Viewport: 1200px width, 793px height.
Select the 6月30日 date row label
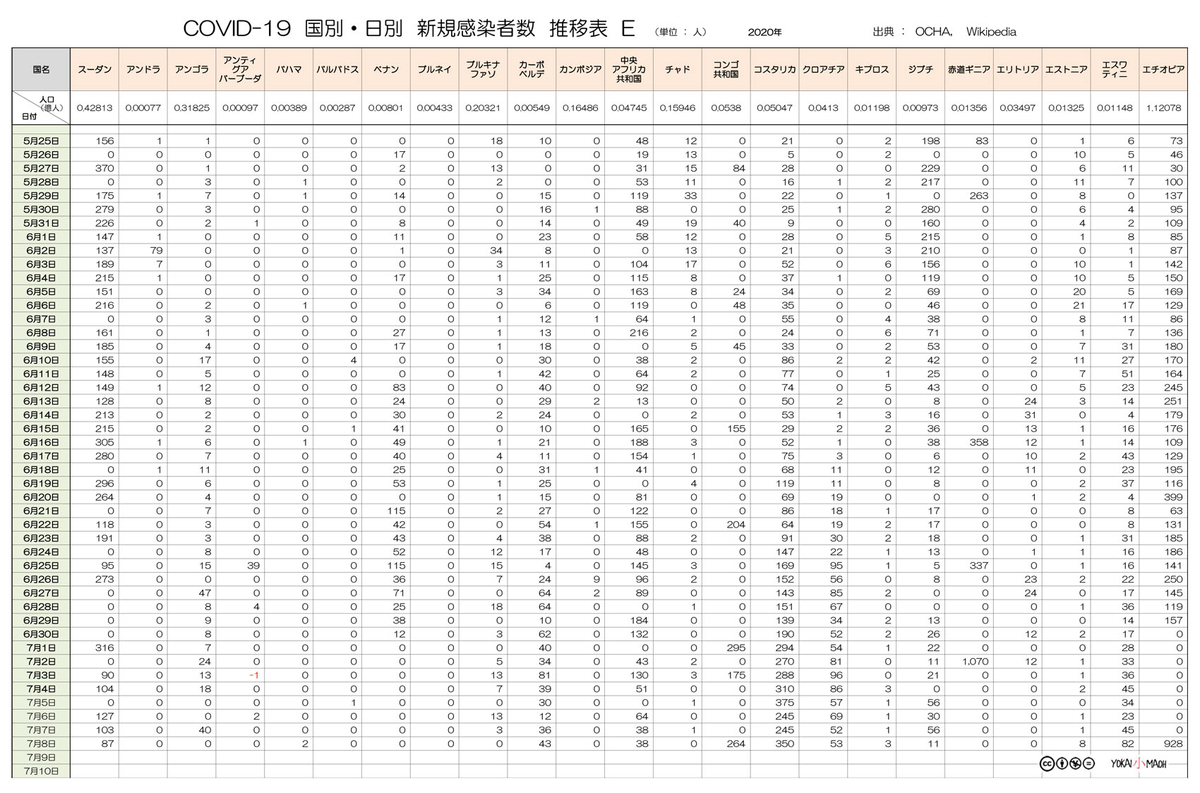41,634
